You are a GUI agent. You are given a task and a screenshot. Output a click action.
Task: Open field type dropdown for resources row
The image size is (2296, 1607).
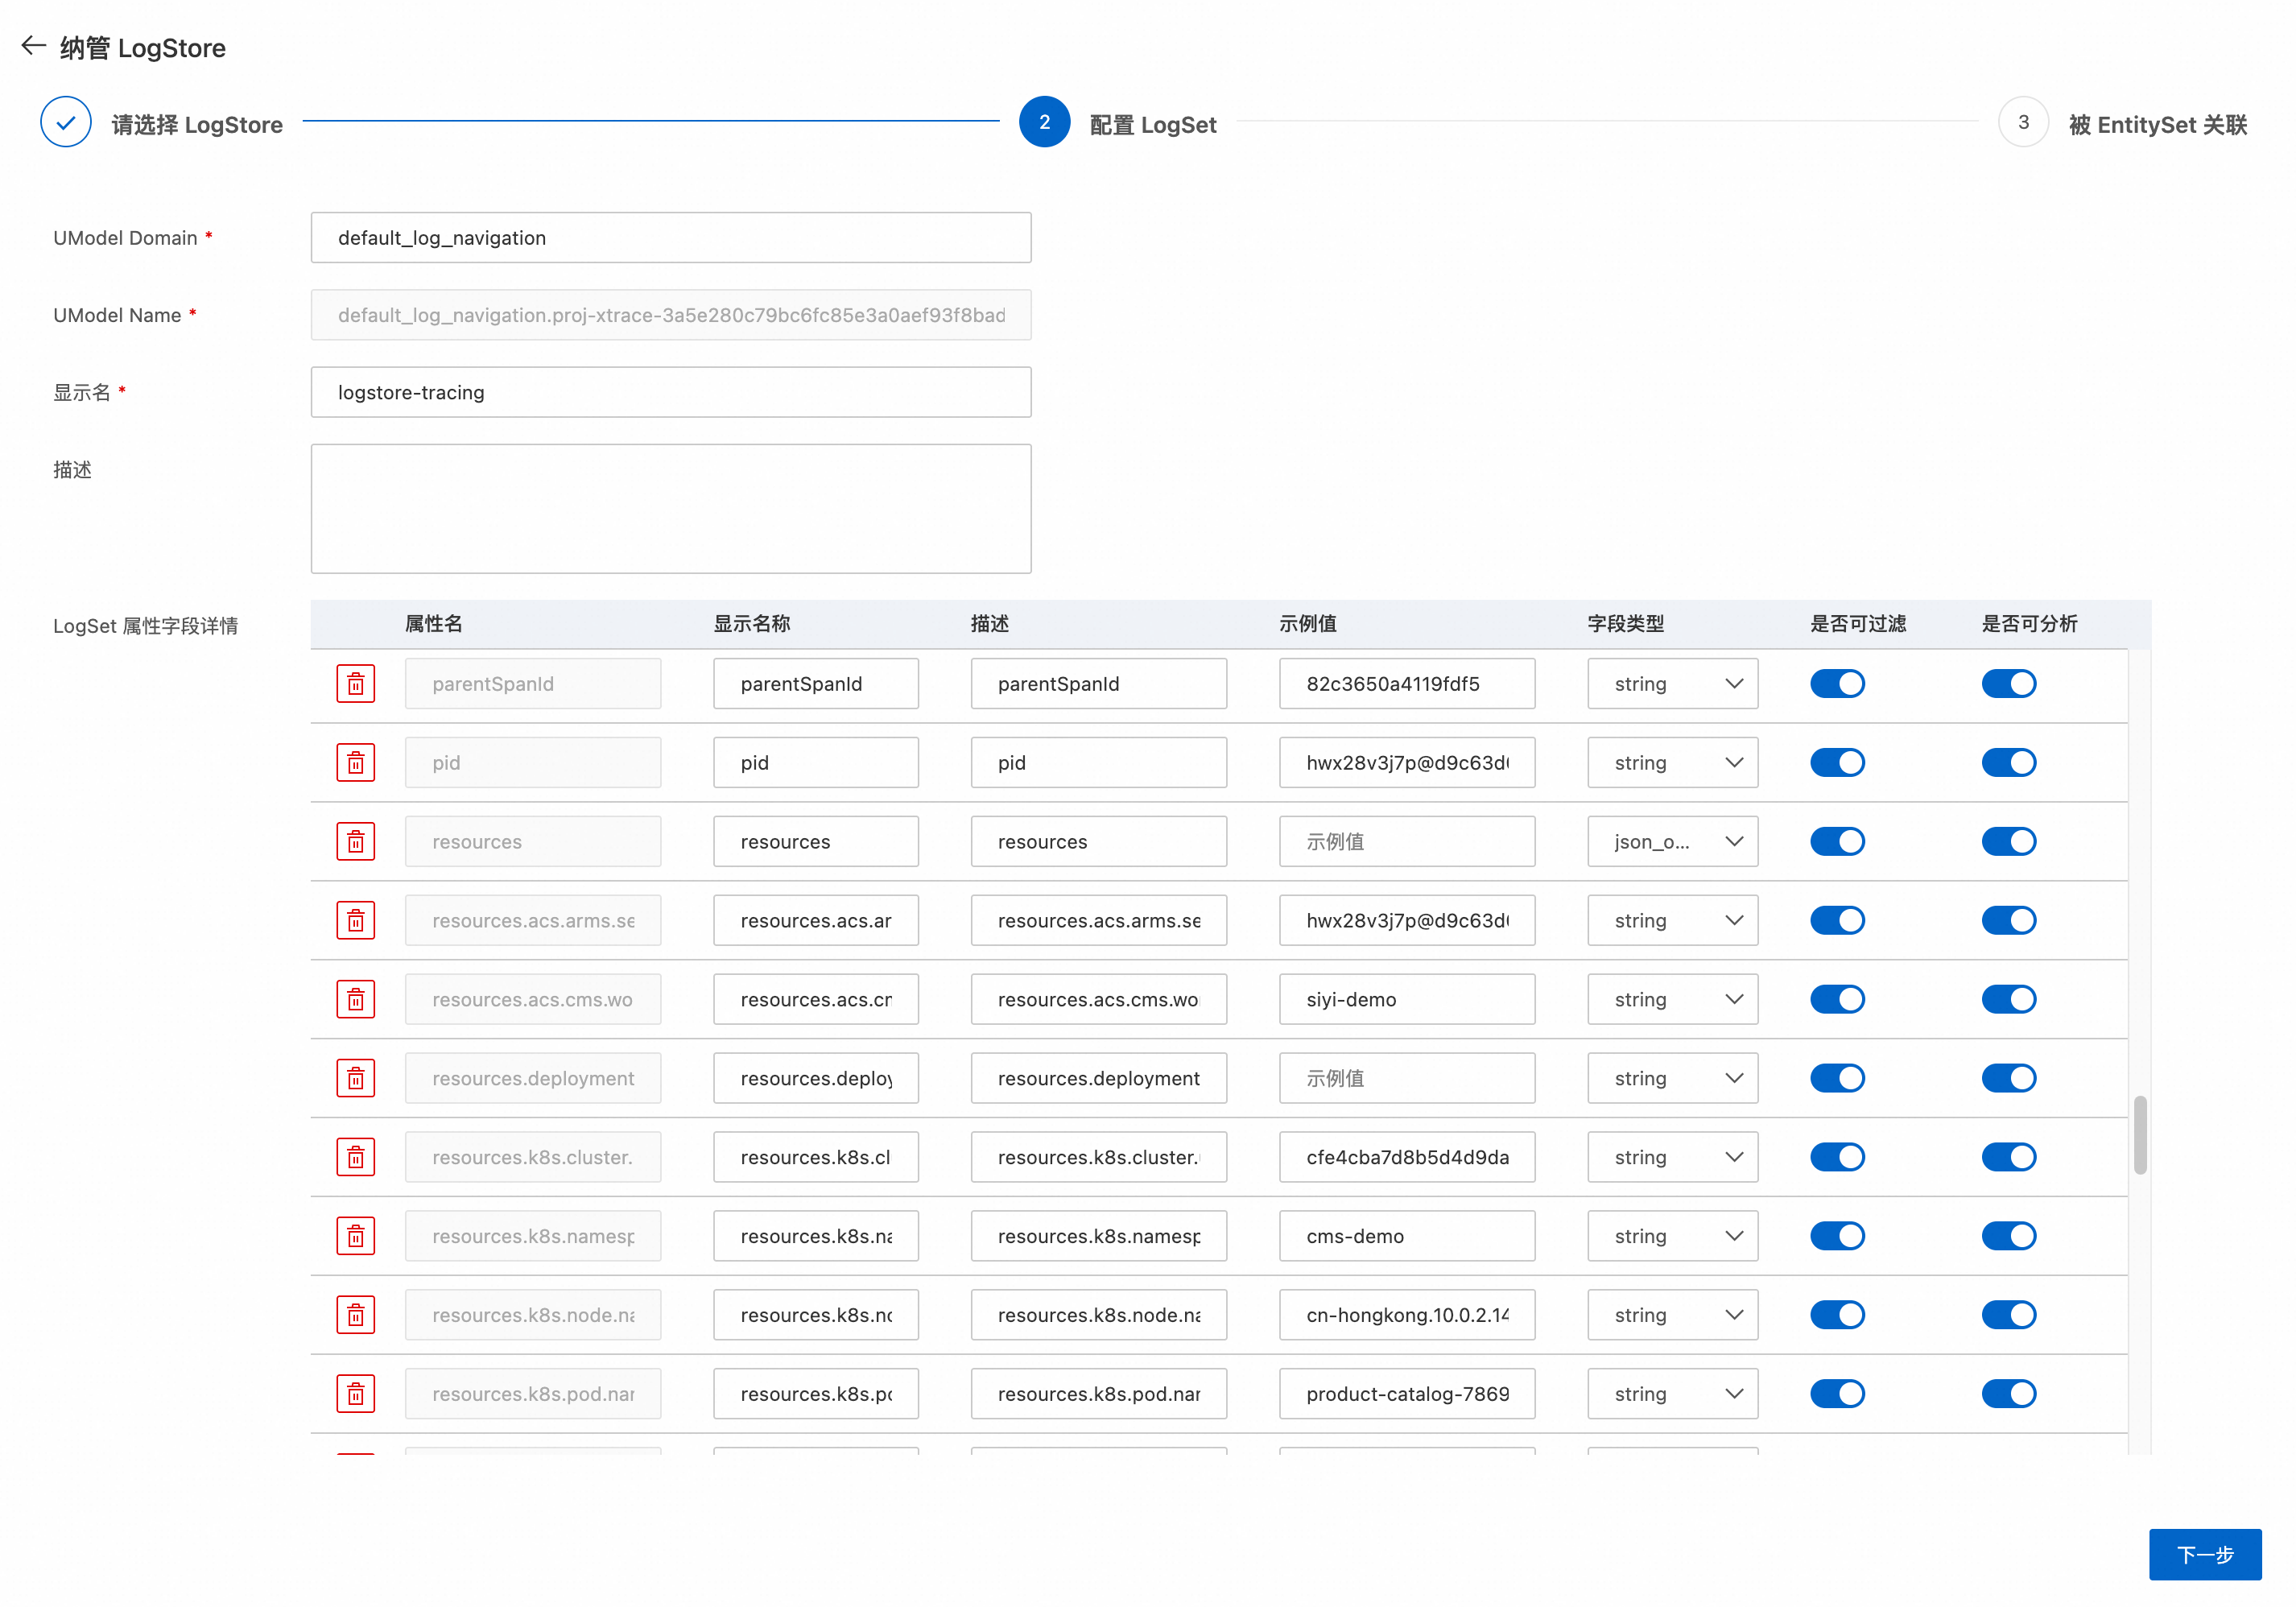coord(1672,842)
